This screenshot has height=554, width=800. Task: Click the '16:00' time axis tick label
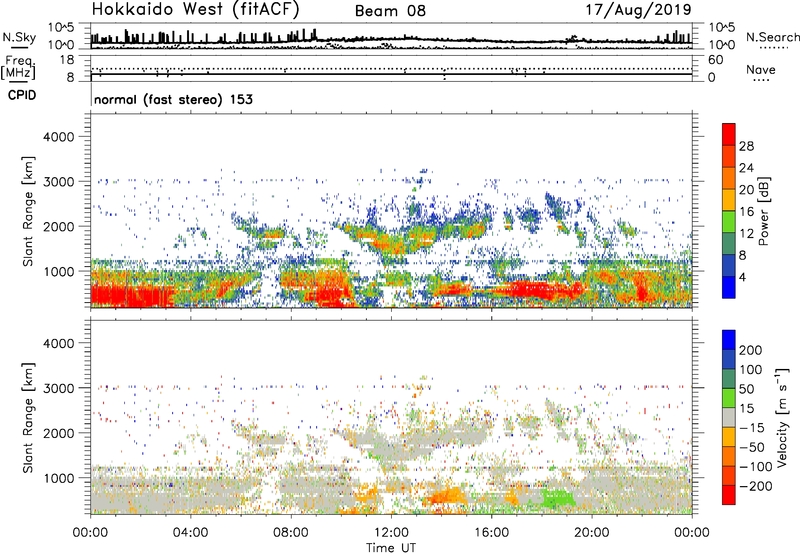point(491,533)
